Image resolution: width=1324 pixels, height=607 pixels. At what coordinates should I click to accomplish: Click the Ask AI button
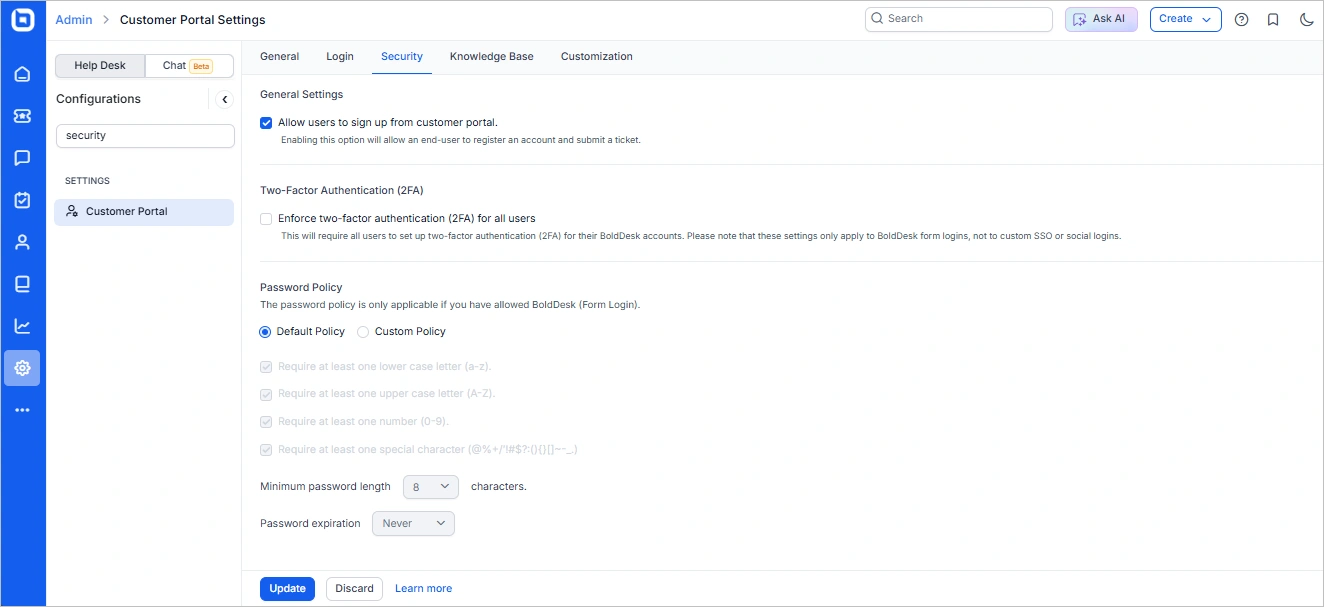pos(1101,19)
